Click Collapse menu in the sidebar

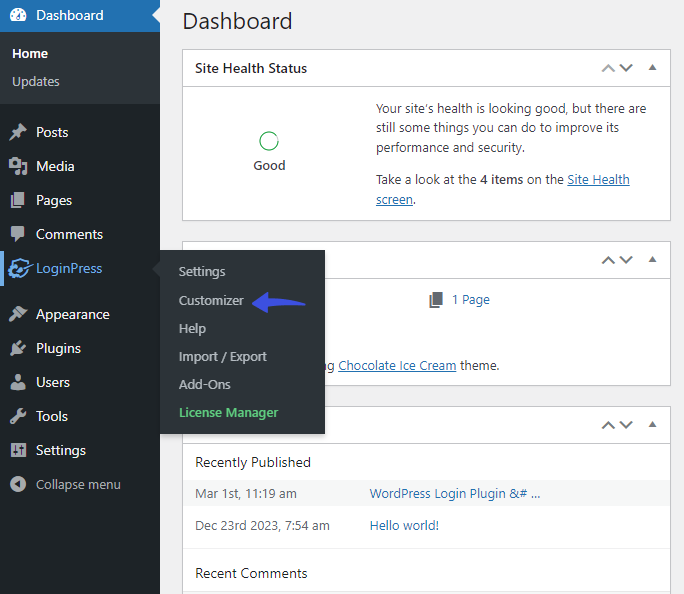click(80, 484)
